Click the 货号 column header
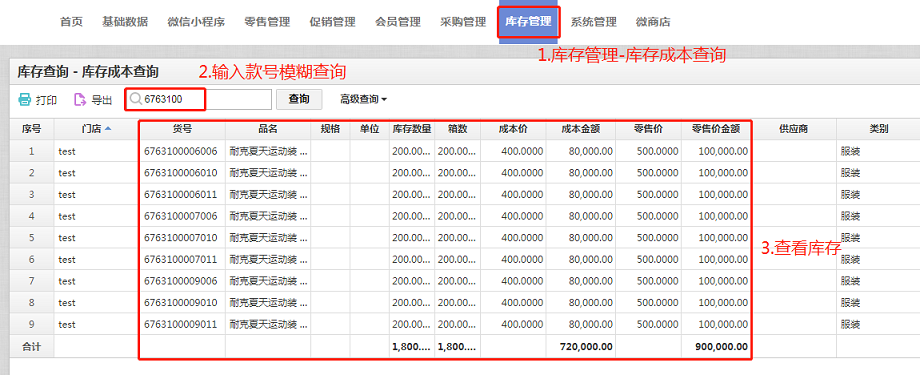 182,130
